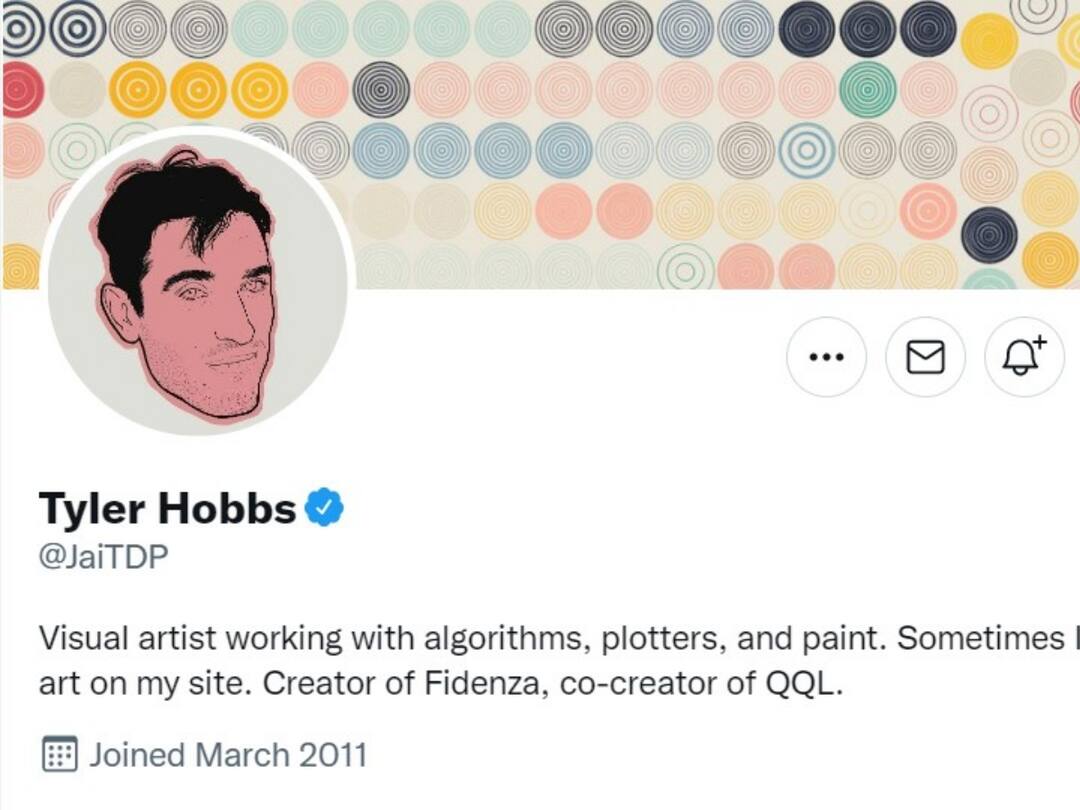The image size is (1080, 810).
Task: Open the three-dot more options menu
Action: point(826,357)
